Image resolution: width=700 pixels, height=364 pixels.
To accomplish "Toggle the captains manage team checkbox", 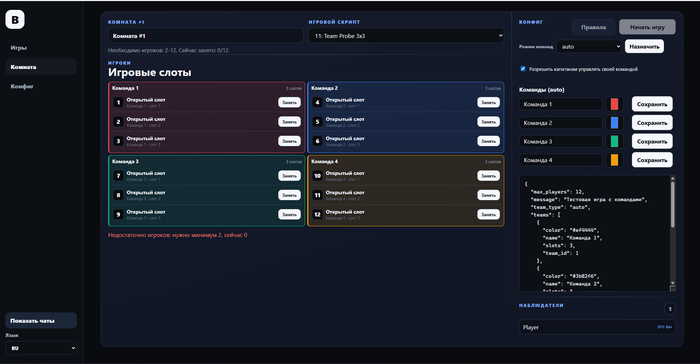I will coord(523,69).
